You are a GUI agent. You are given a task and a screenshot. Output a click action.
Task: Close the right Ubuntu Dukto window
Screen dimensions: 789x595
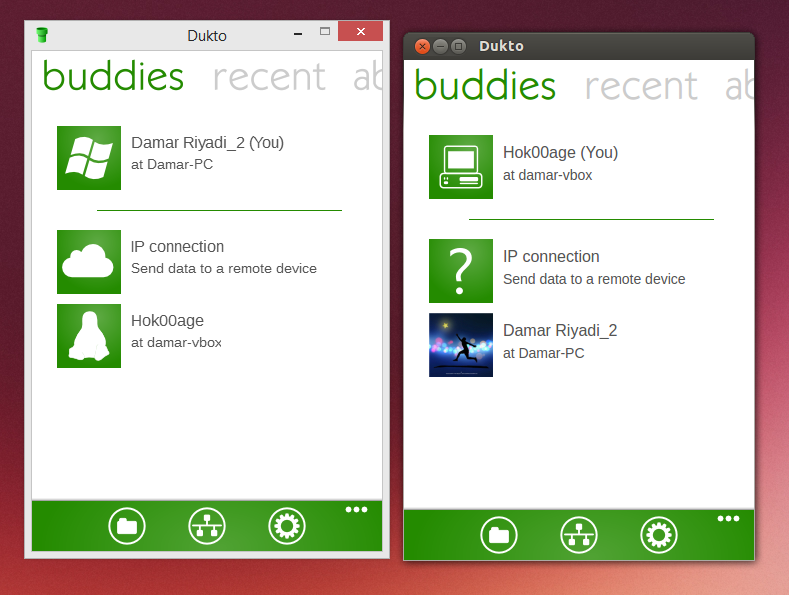pyautogui.click(x=422, y=47)
